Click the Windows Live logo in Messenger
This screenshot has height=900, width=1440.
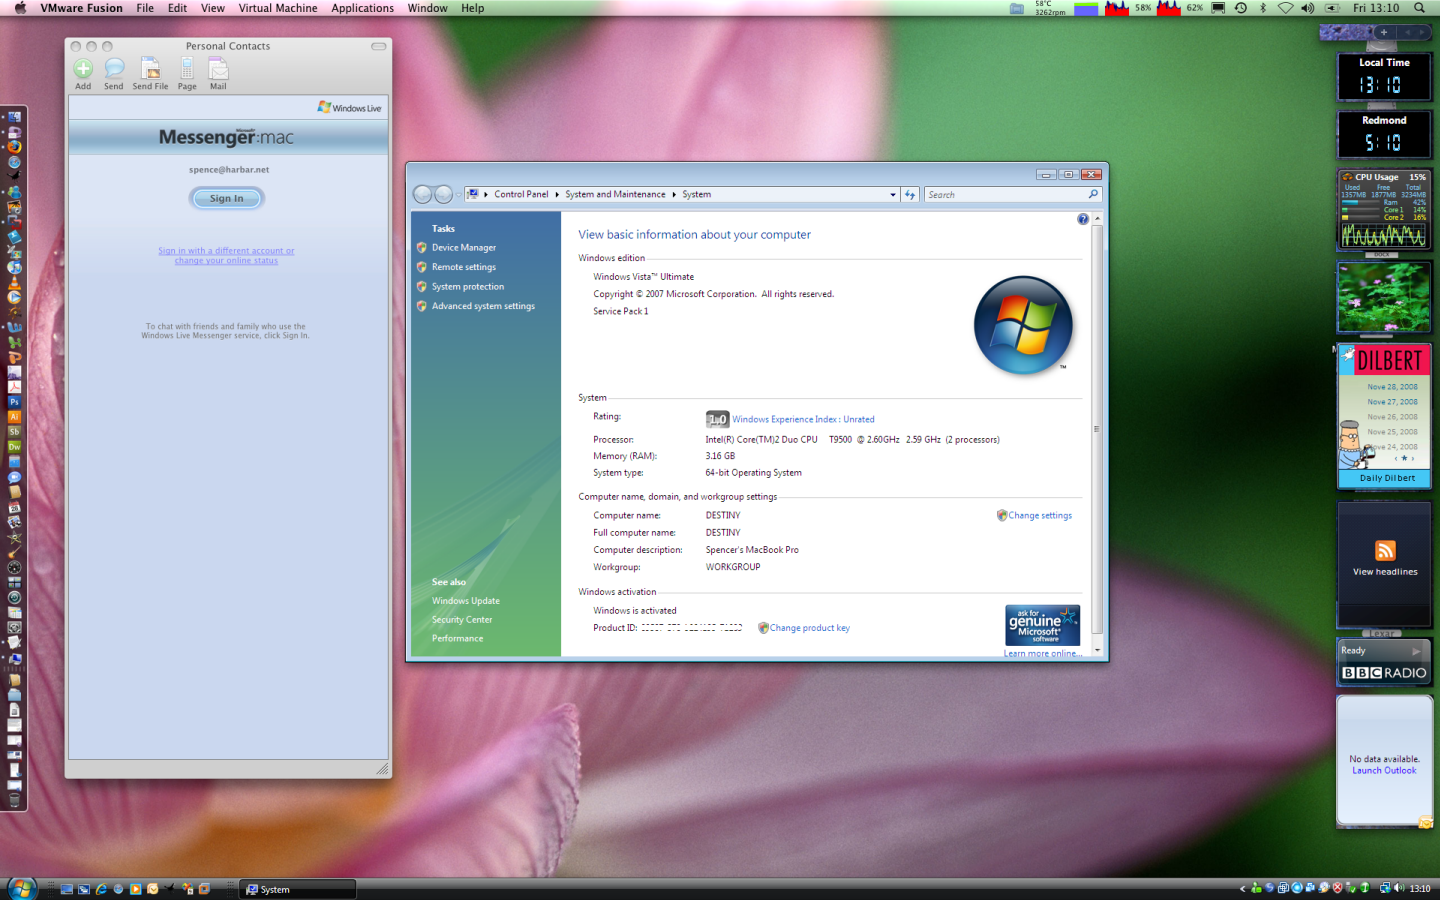(x=350, y=107)
